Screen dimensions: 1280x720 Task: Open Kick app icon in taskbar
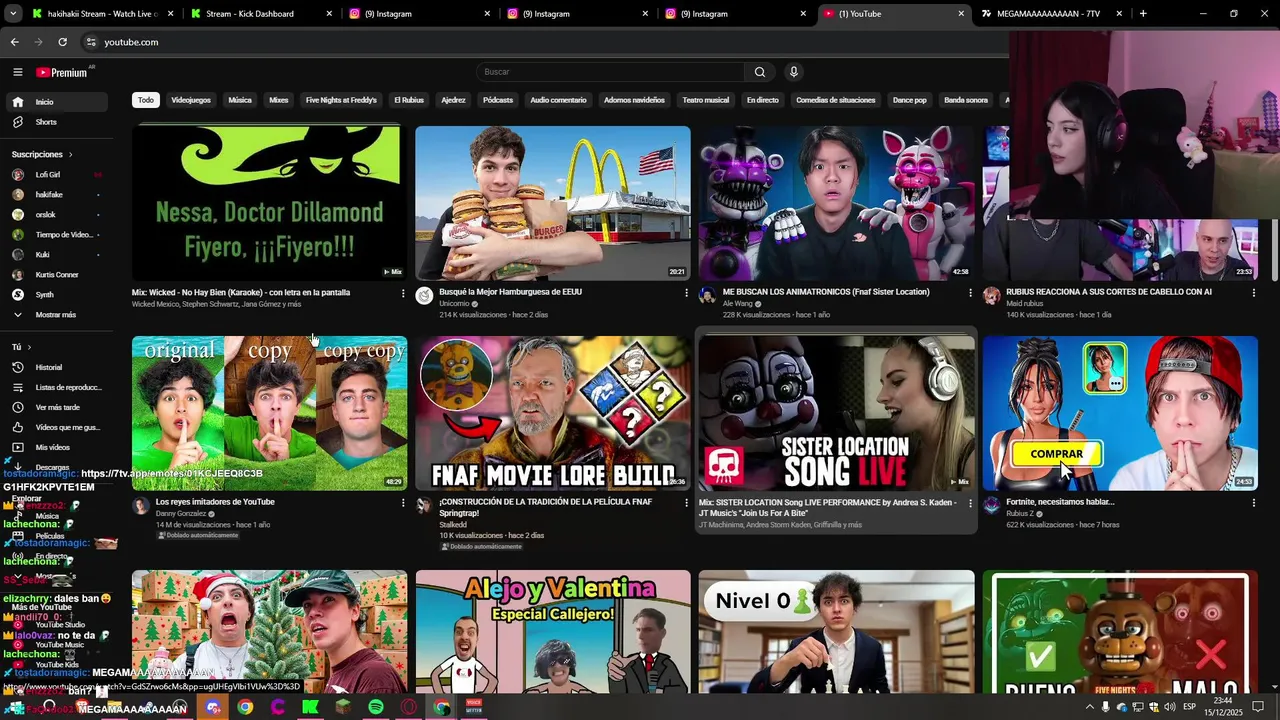tap(310, 707)
